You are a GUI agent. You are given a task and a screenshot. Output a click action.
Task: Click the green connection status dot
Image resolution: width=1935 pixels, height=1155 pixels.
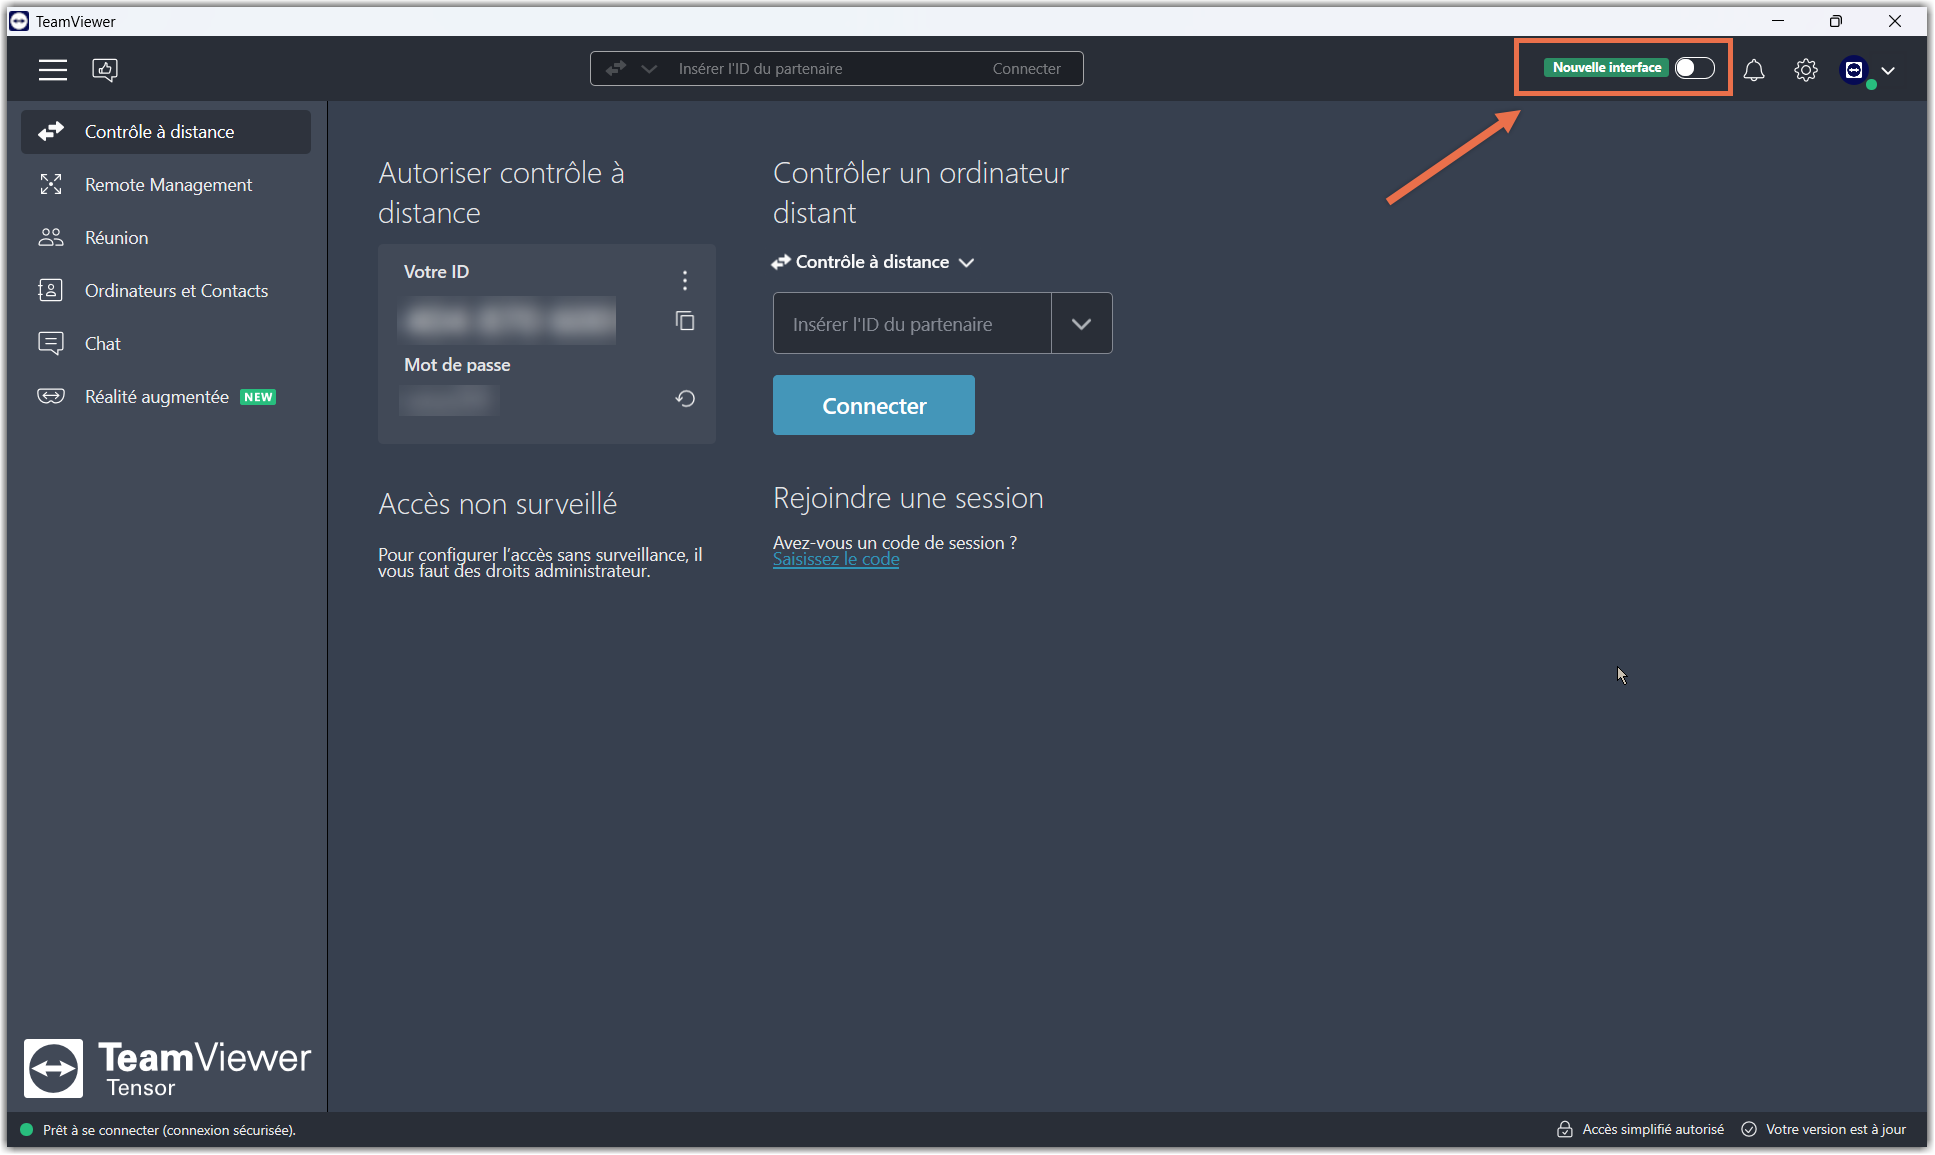(27, 1130)
